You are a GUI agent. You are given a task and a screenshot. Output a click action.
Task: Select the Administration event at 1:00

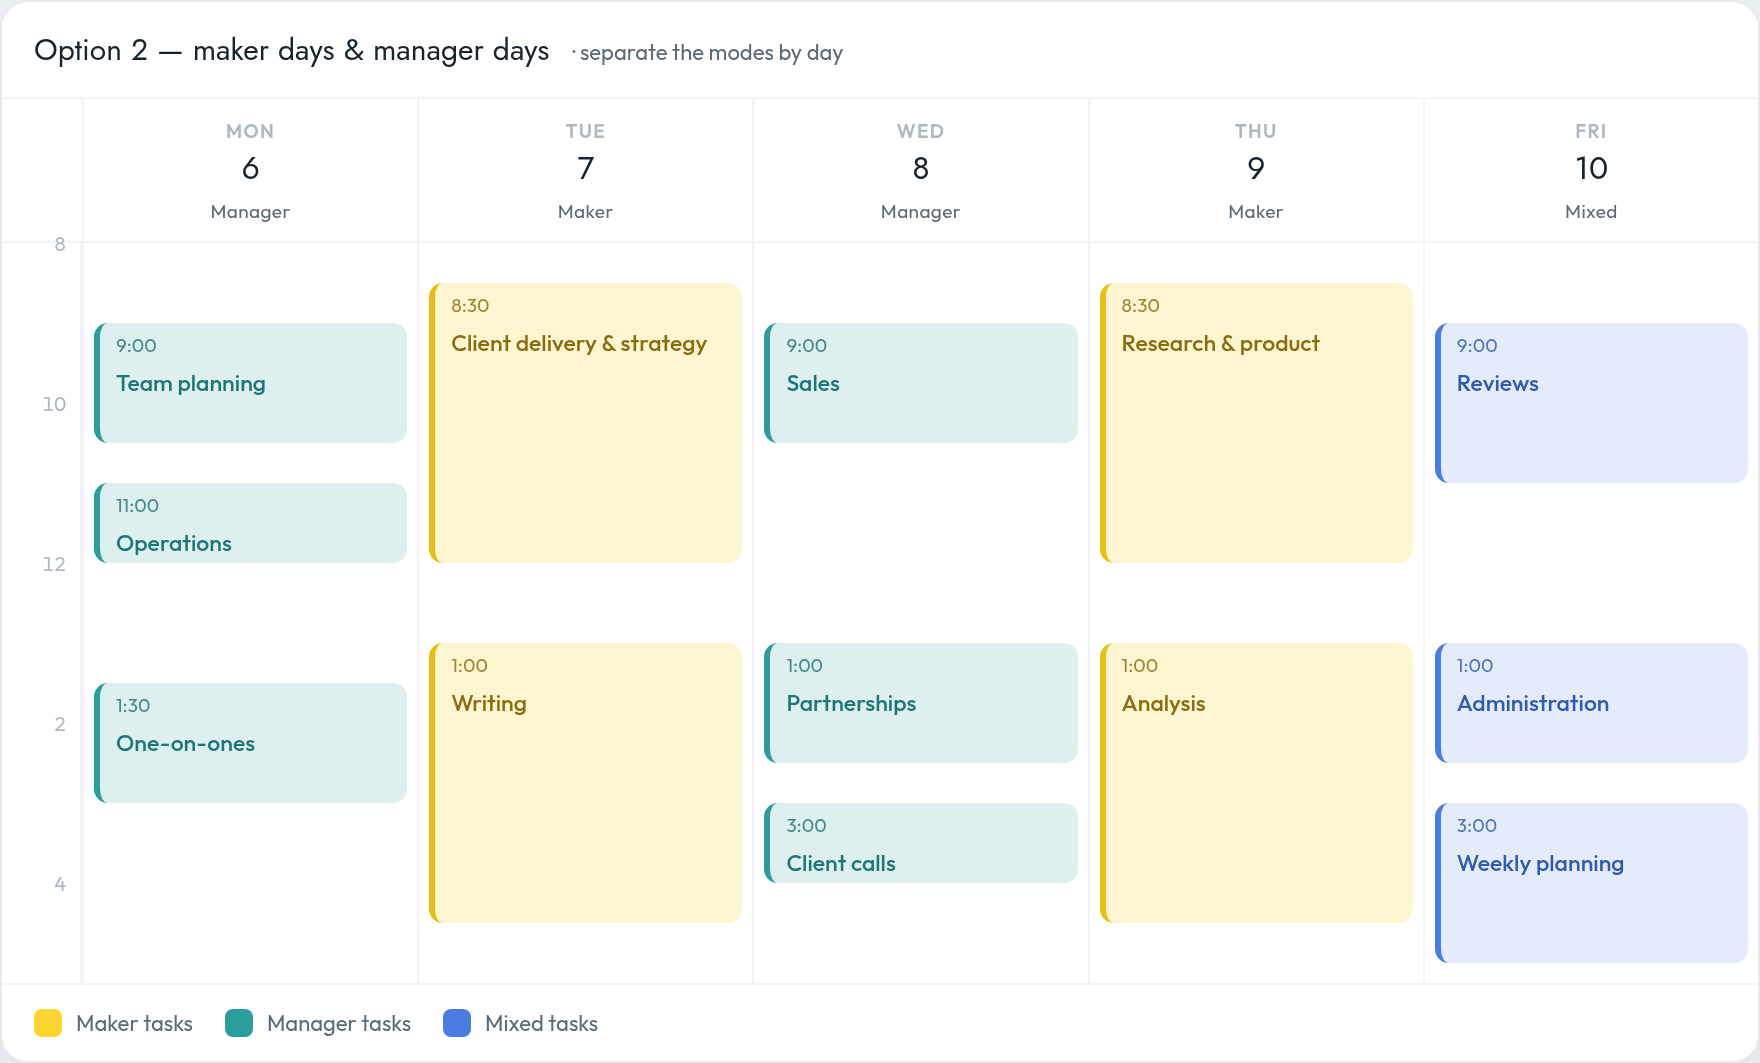[1591, 703]
